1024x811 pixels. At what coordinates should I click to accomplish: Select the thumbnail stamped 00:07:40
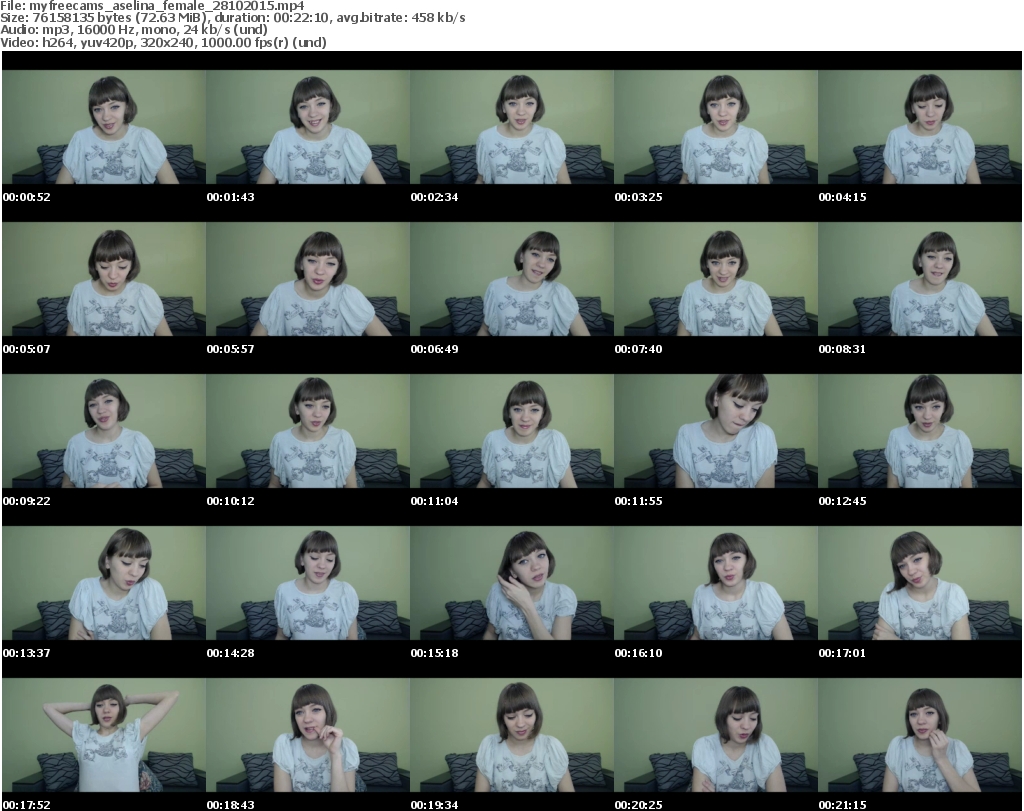pyautogui.click(x=716, y=279)
